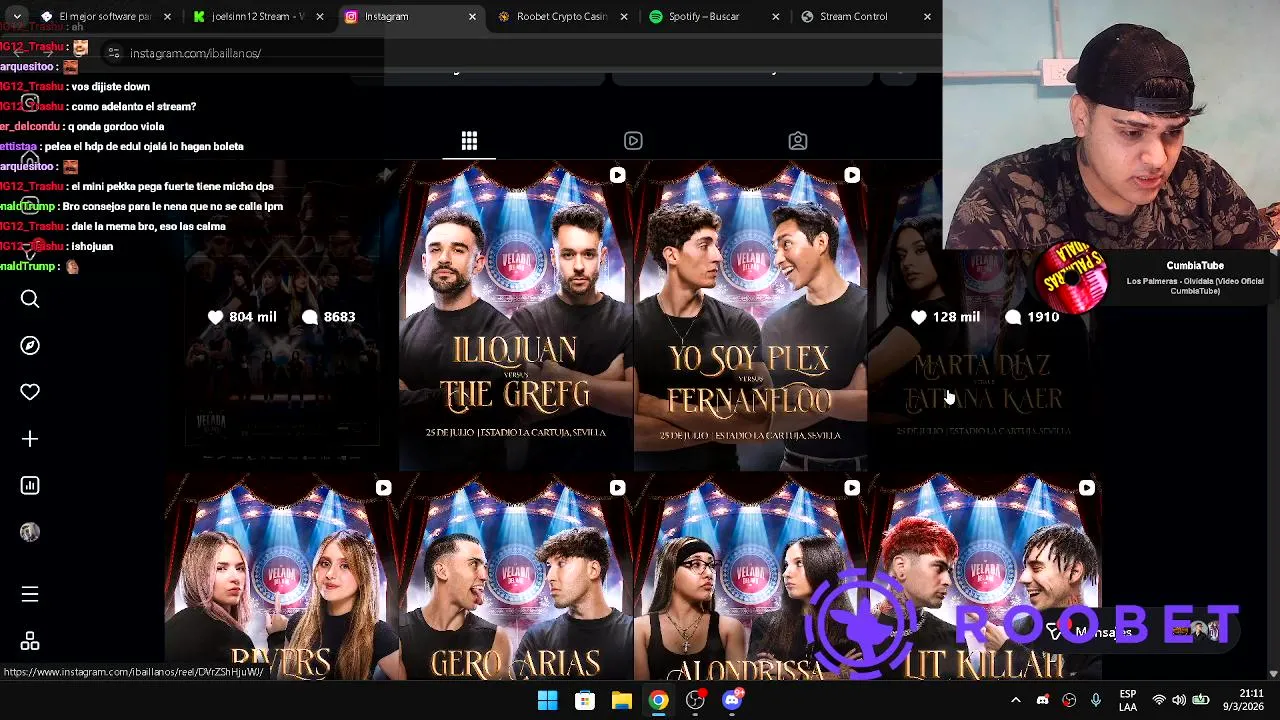This screenshot has width=1280, height=720.
Task: Open the hovered post with 804 mil likes
Action: click(x=281, y=315)
